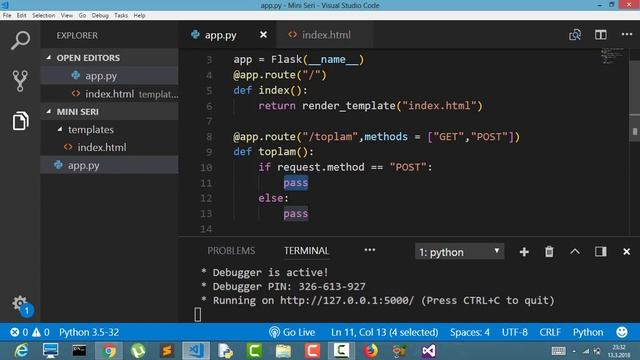Open the Debug menu
The image size is (640, 360).
coord(100,16)
